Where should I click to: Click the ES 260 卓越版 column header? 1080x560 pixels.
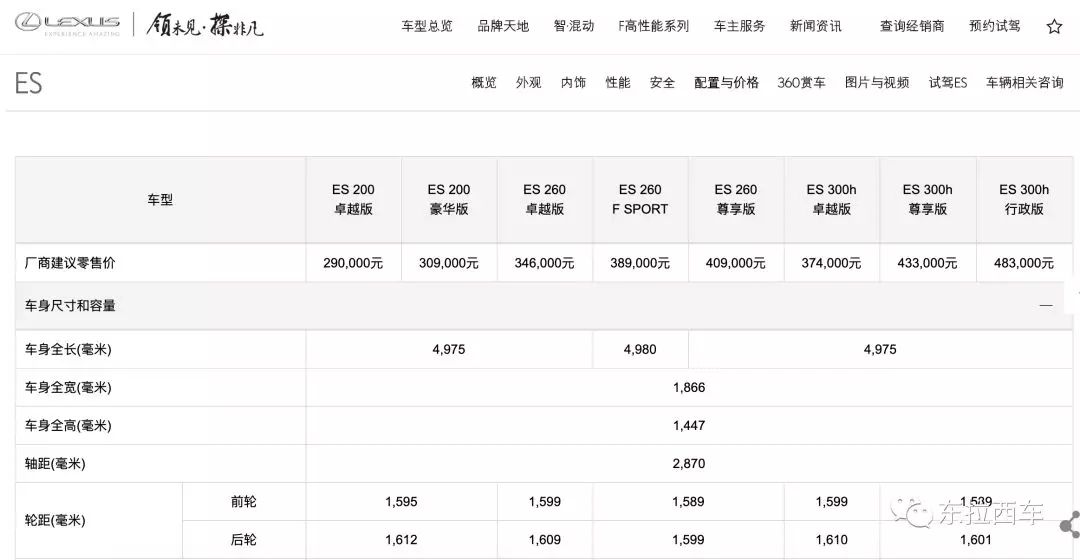click(x=545, y=199)
